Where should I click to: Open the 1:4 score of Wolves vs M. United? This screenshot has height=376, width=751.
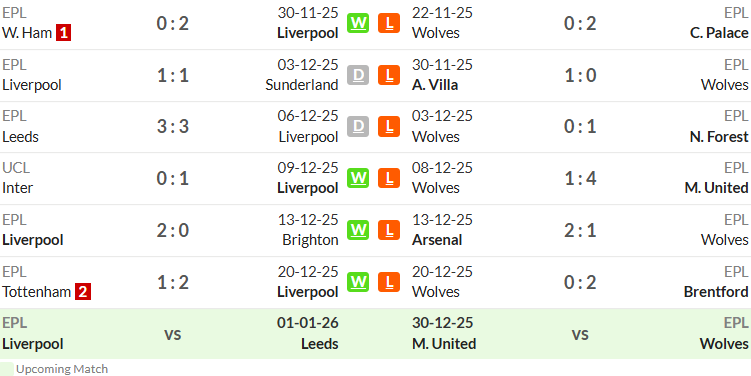click(x=580, y=179)
